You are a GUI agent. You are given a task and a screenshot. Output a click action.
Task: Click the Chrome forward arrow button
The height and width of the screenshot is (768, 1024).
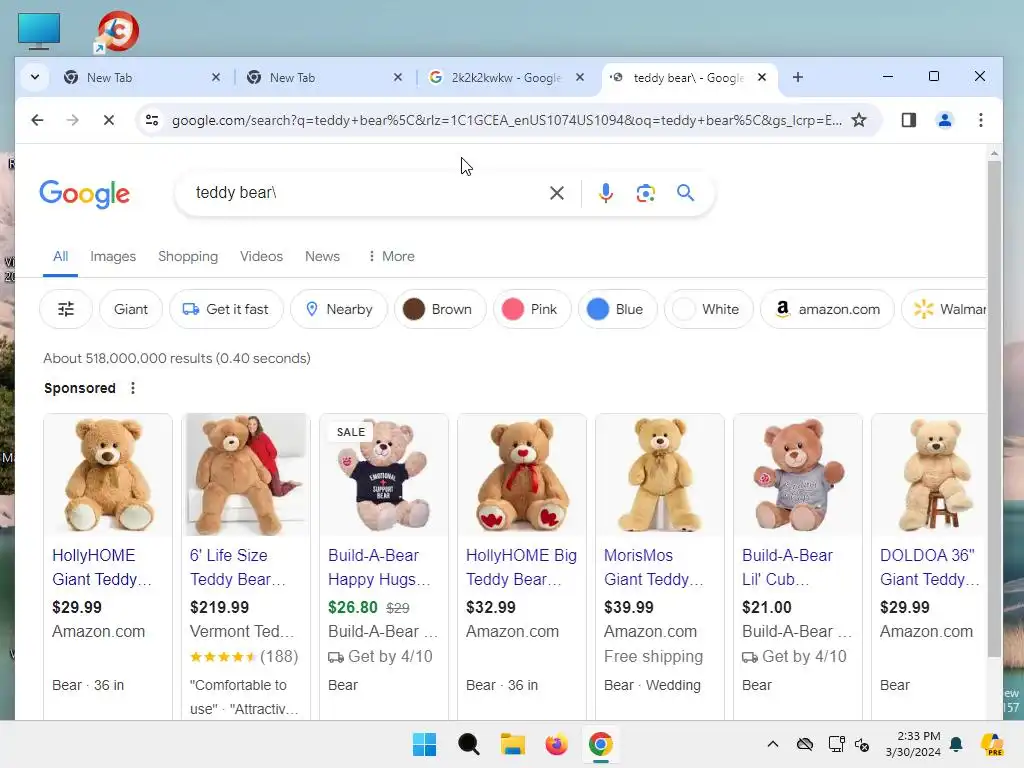pyautogui.click(x=72, y=120)
